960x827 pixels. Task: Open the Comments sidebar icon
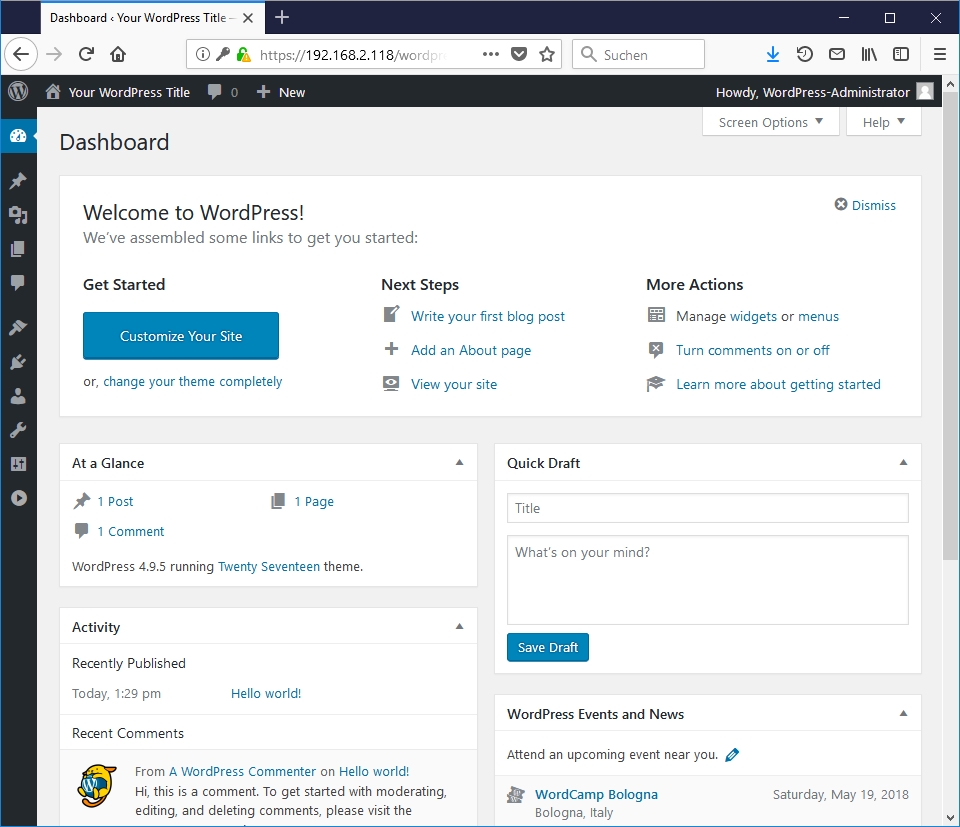tap(18, 282)
